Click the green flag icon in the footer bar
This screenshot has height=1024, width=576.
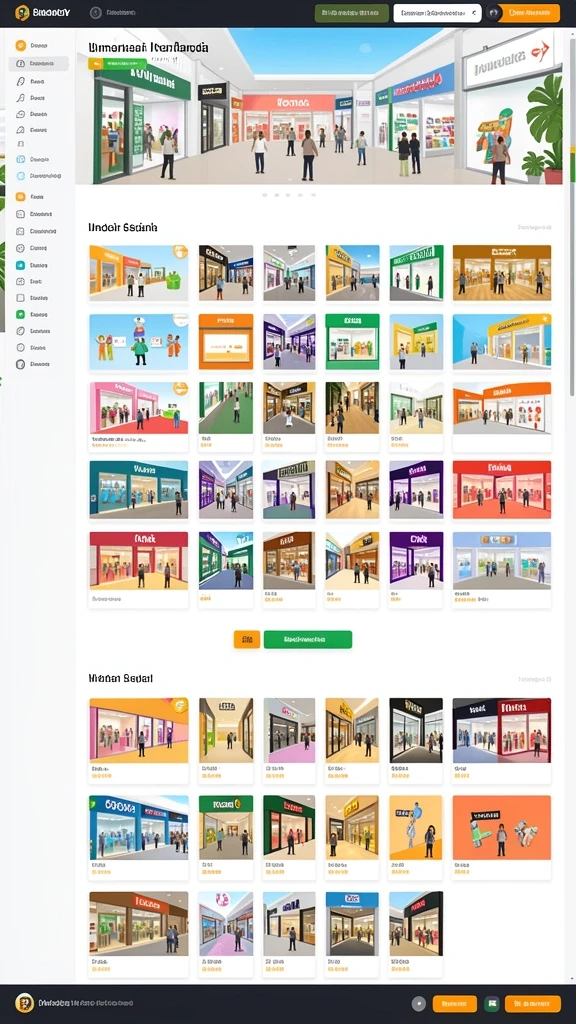click(x=492, y=1004)
